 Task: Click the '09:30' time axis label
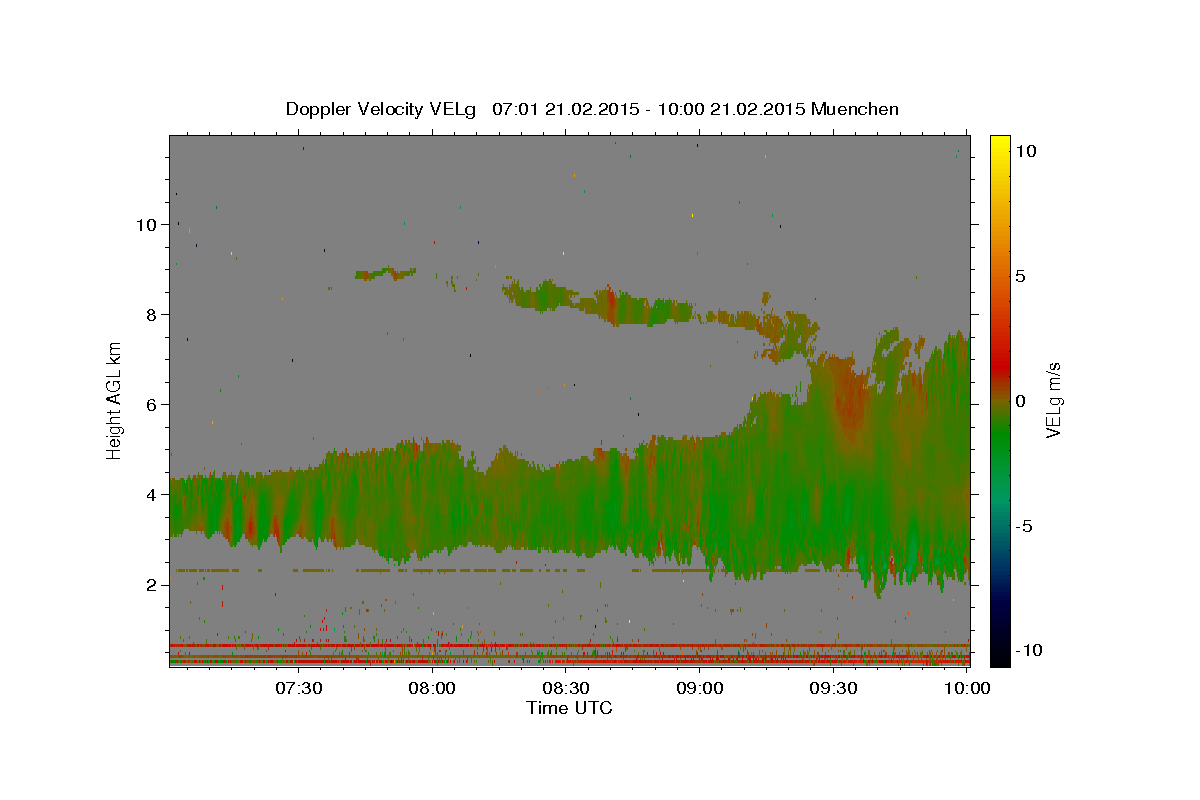tap(833, 688)
